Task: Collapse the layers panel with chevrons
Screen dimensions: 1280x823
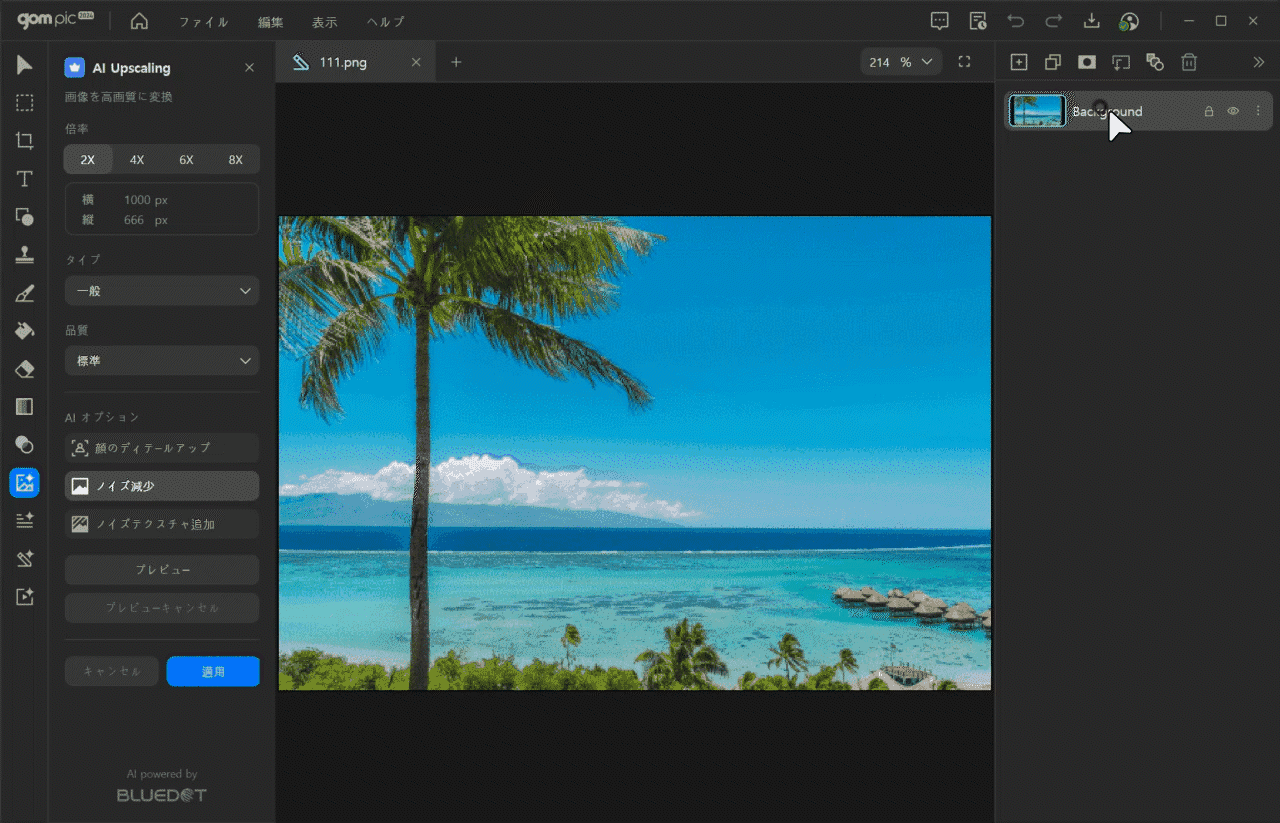Action: pyautogui.click(x=1259, y=62)
